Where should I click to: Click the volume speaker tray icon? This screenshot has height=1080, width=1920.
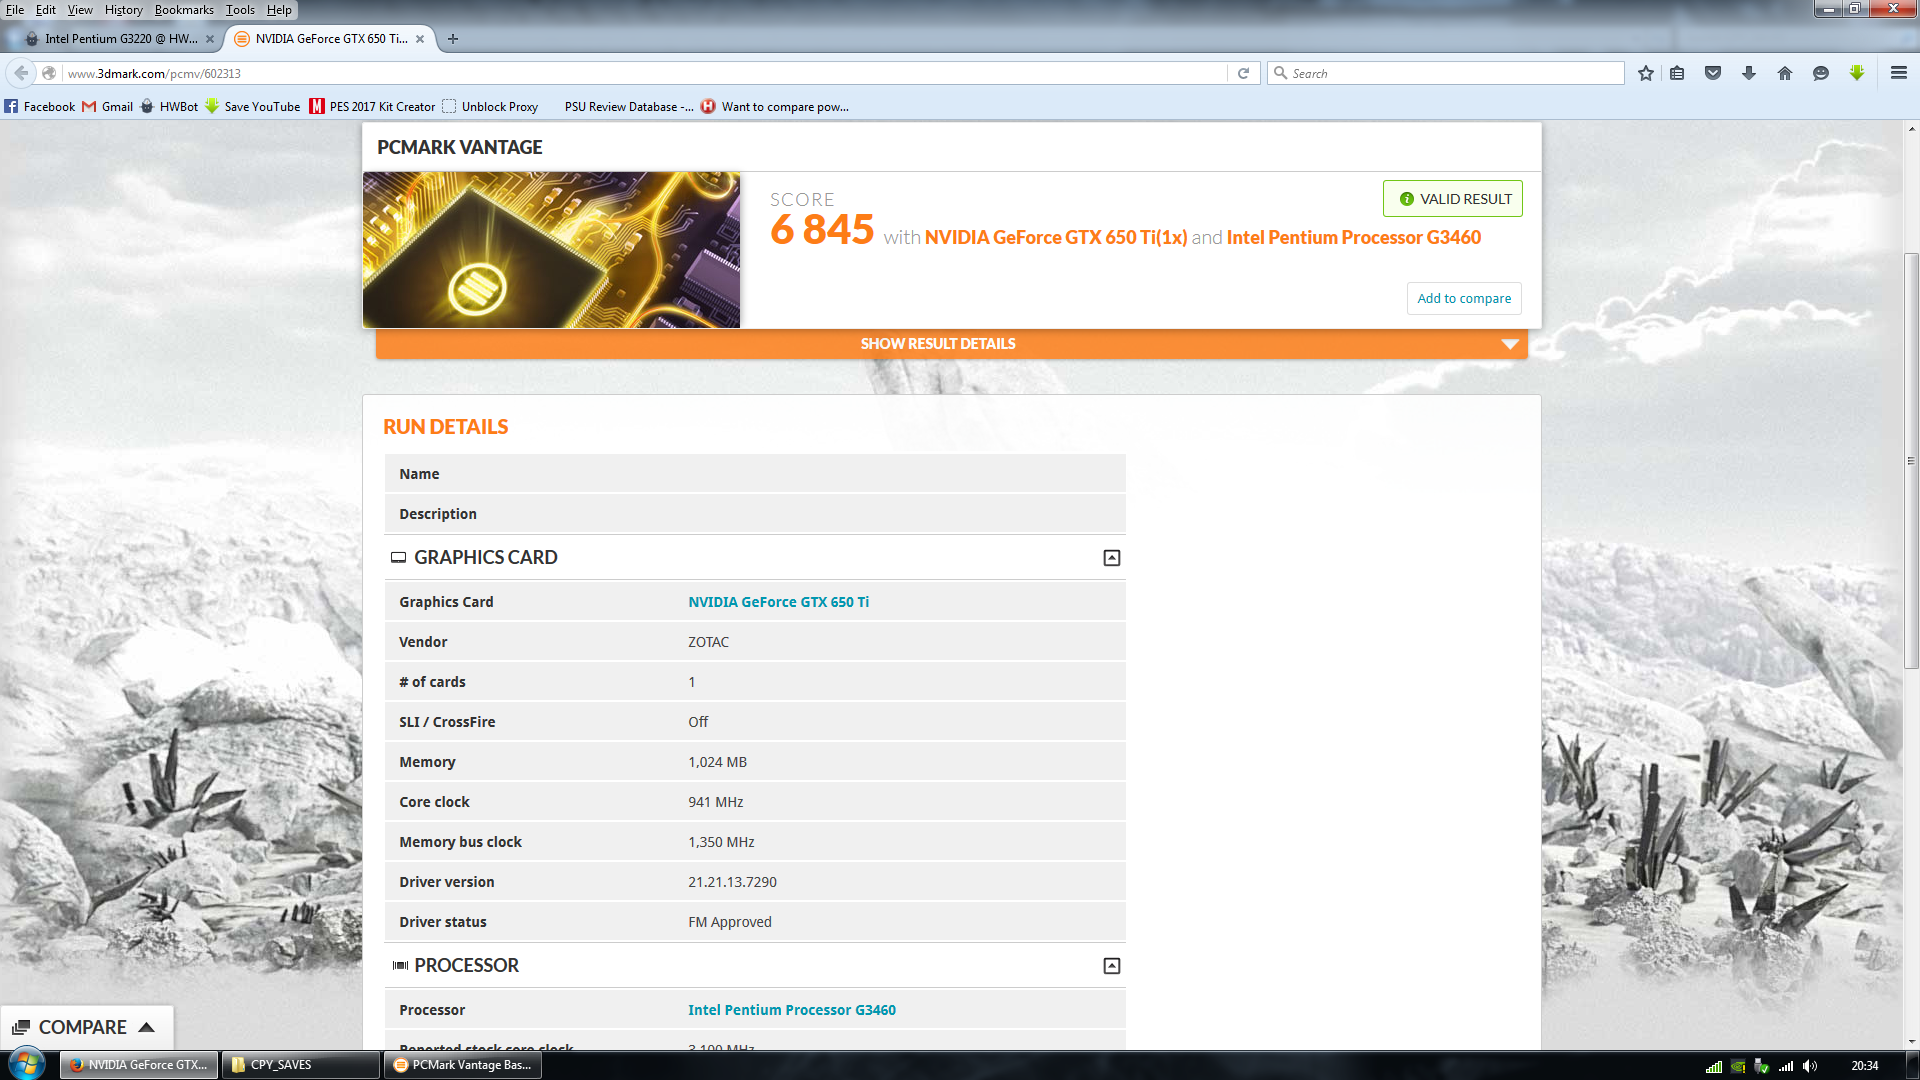(x=1810, y=1066)
